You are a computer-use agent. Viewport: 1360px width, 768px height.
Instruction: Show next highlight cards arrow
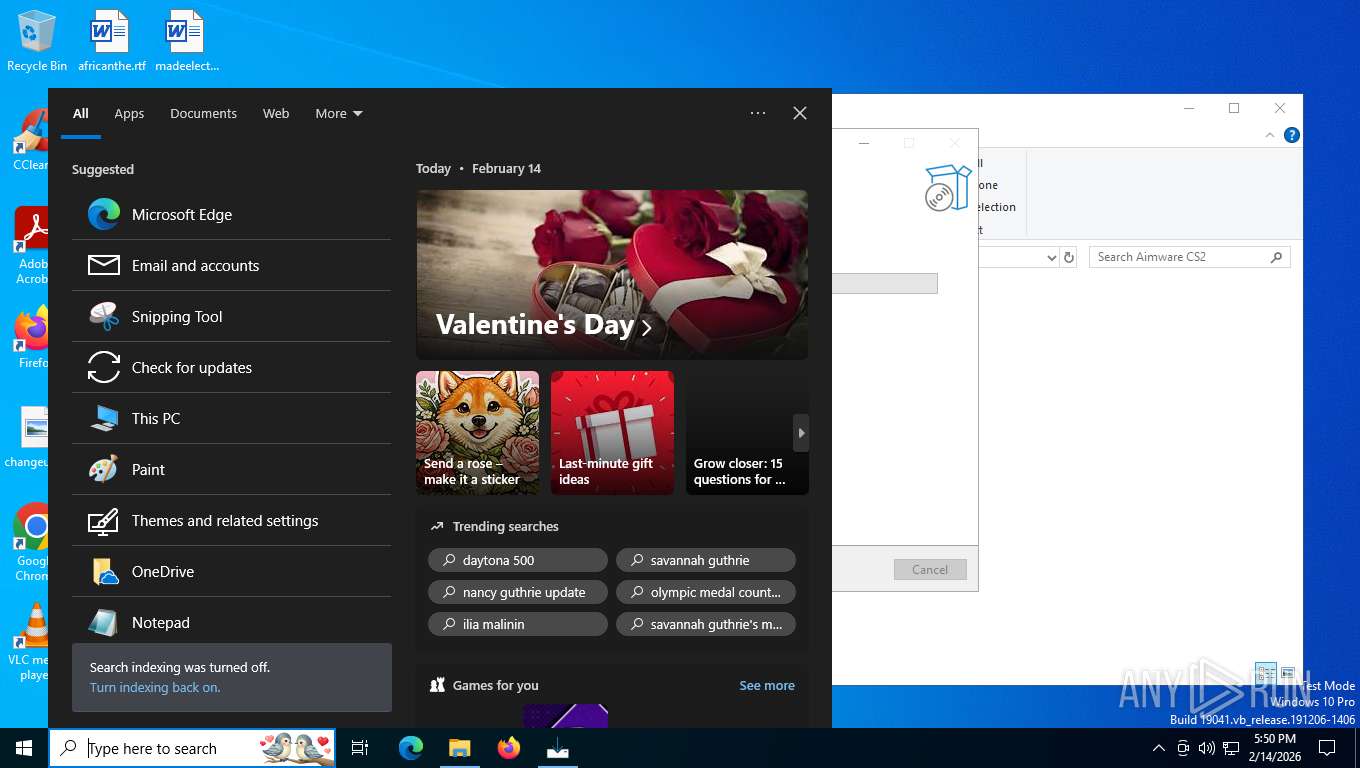tap(801, 433)
